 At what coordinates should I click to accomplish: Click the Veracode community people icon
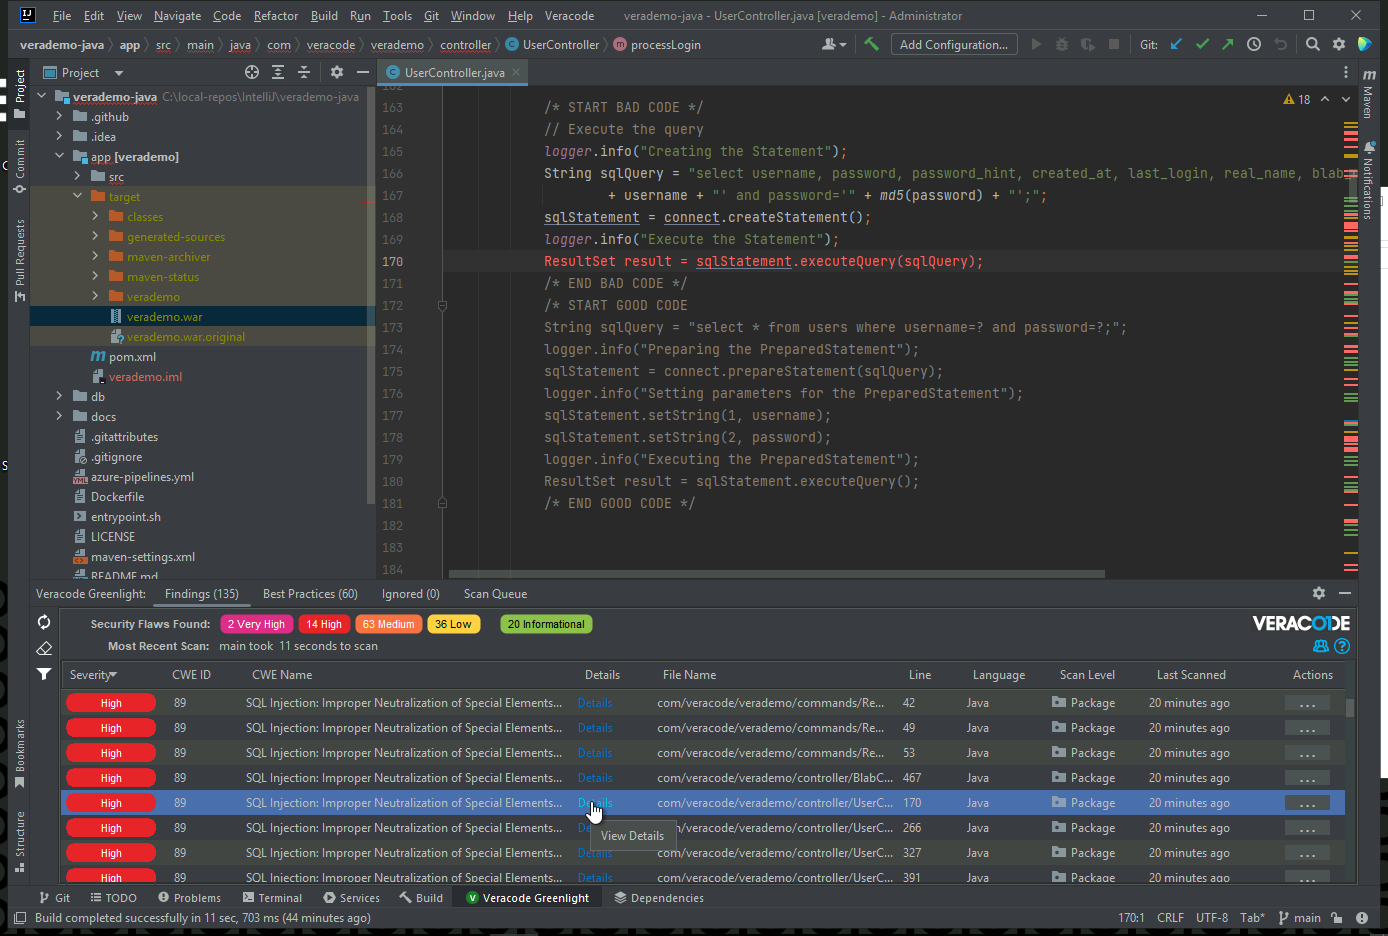click(1321, 646)
